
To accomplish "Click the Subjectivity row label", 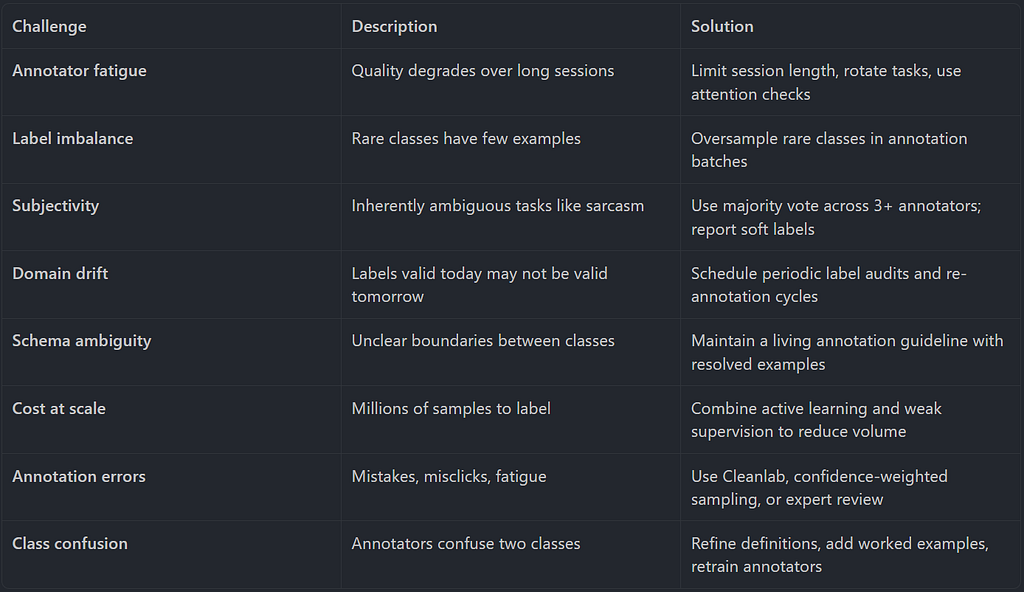I will (x=56, y=206).
